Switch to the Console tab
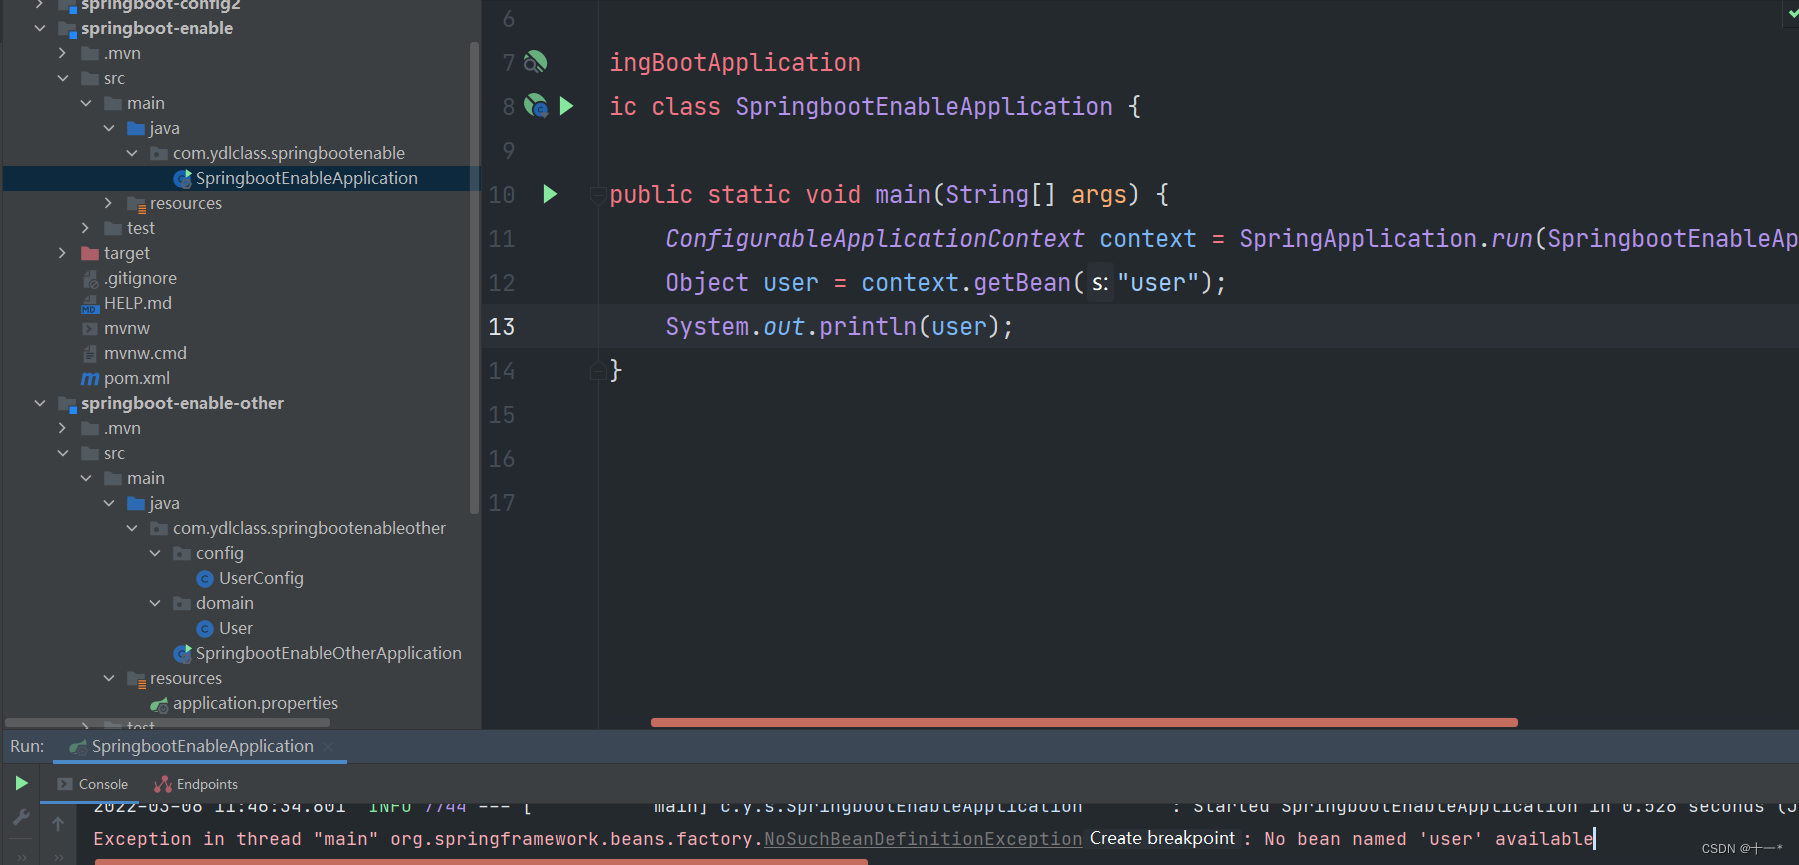 pos(92,784)
